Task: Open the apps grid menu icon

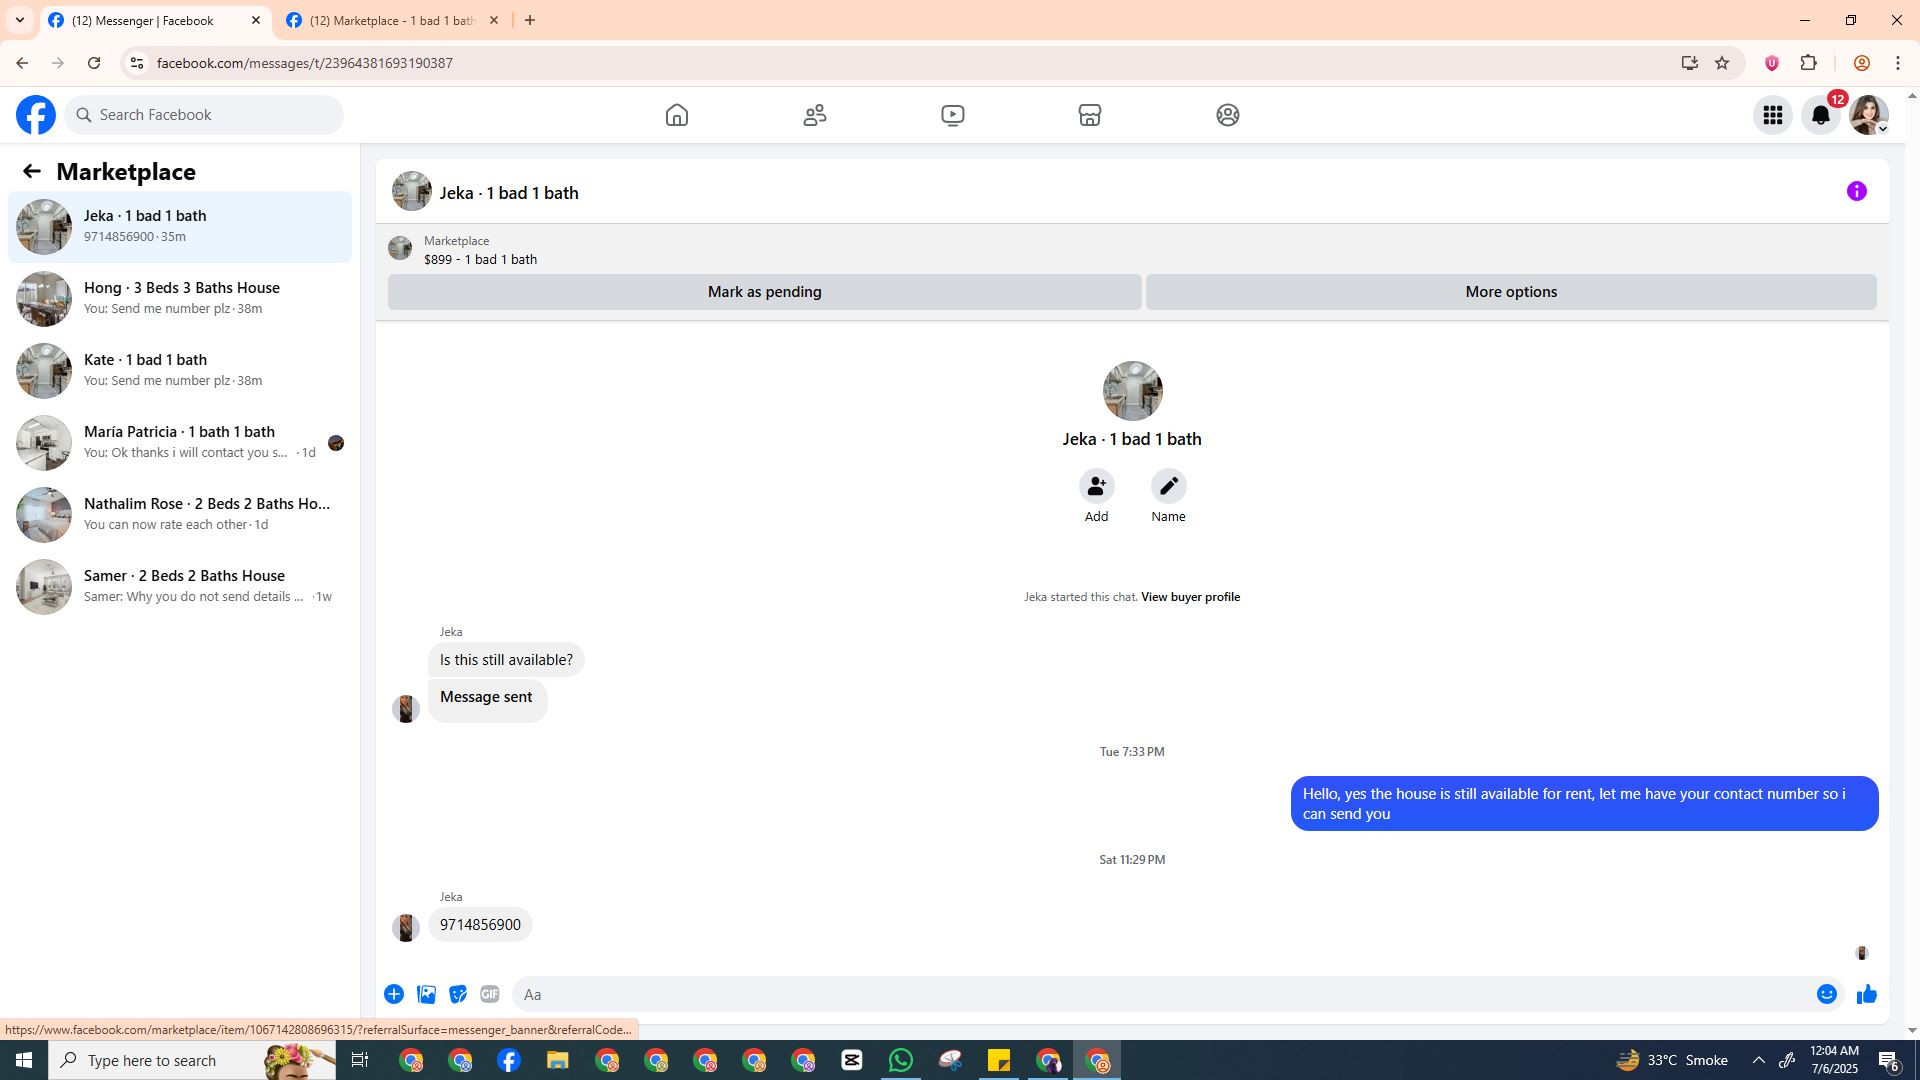Action: pyautogui.click(x=1773, y=115)
